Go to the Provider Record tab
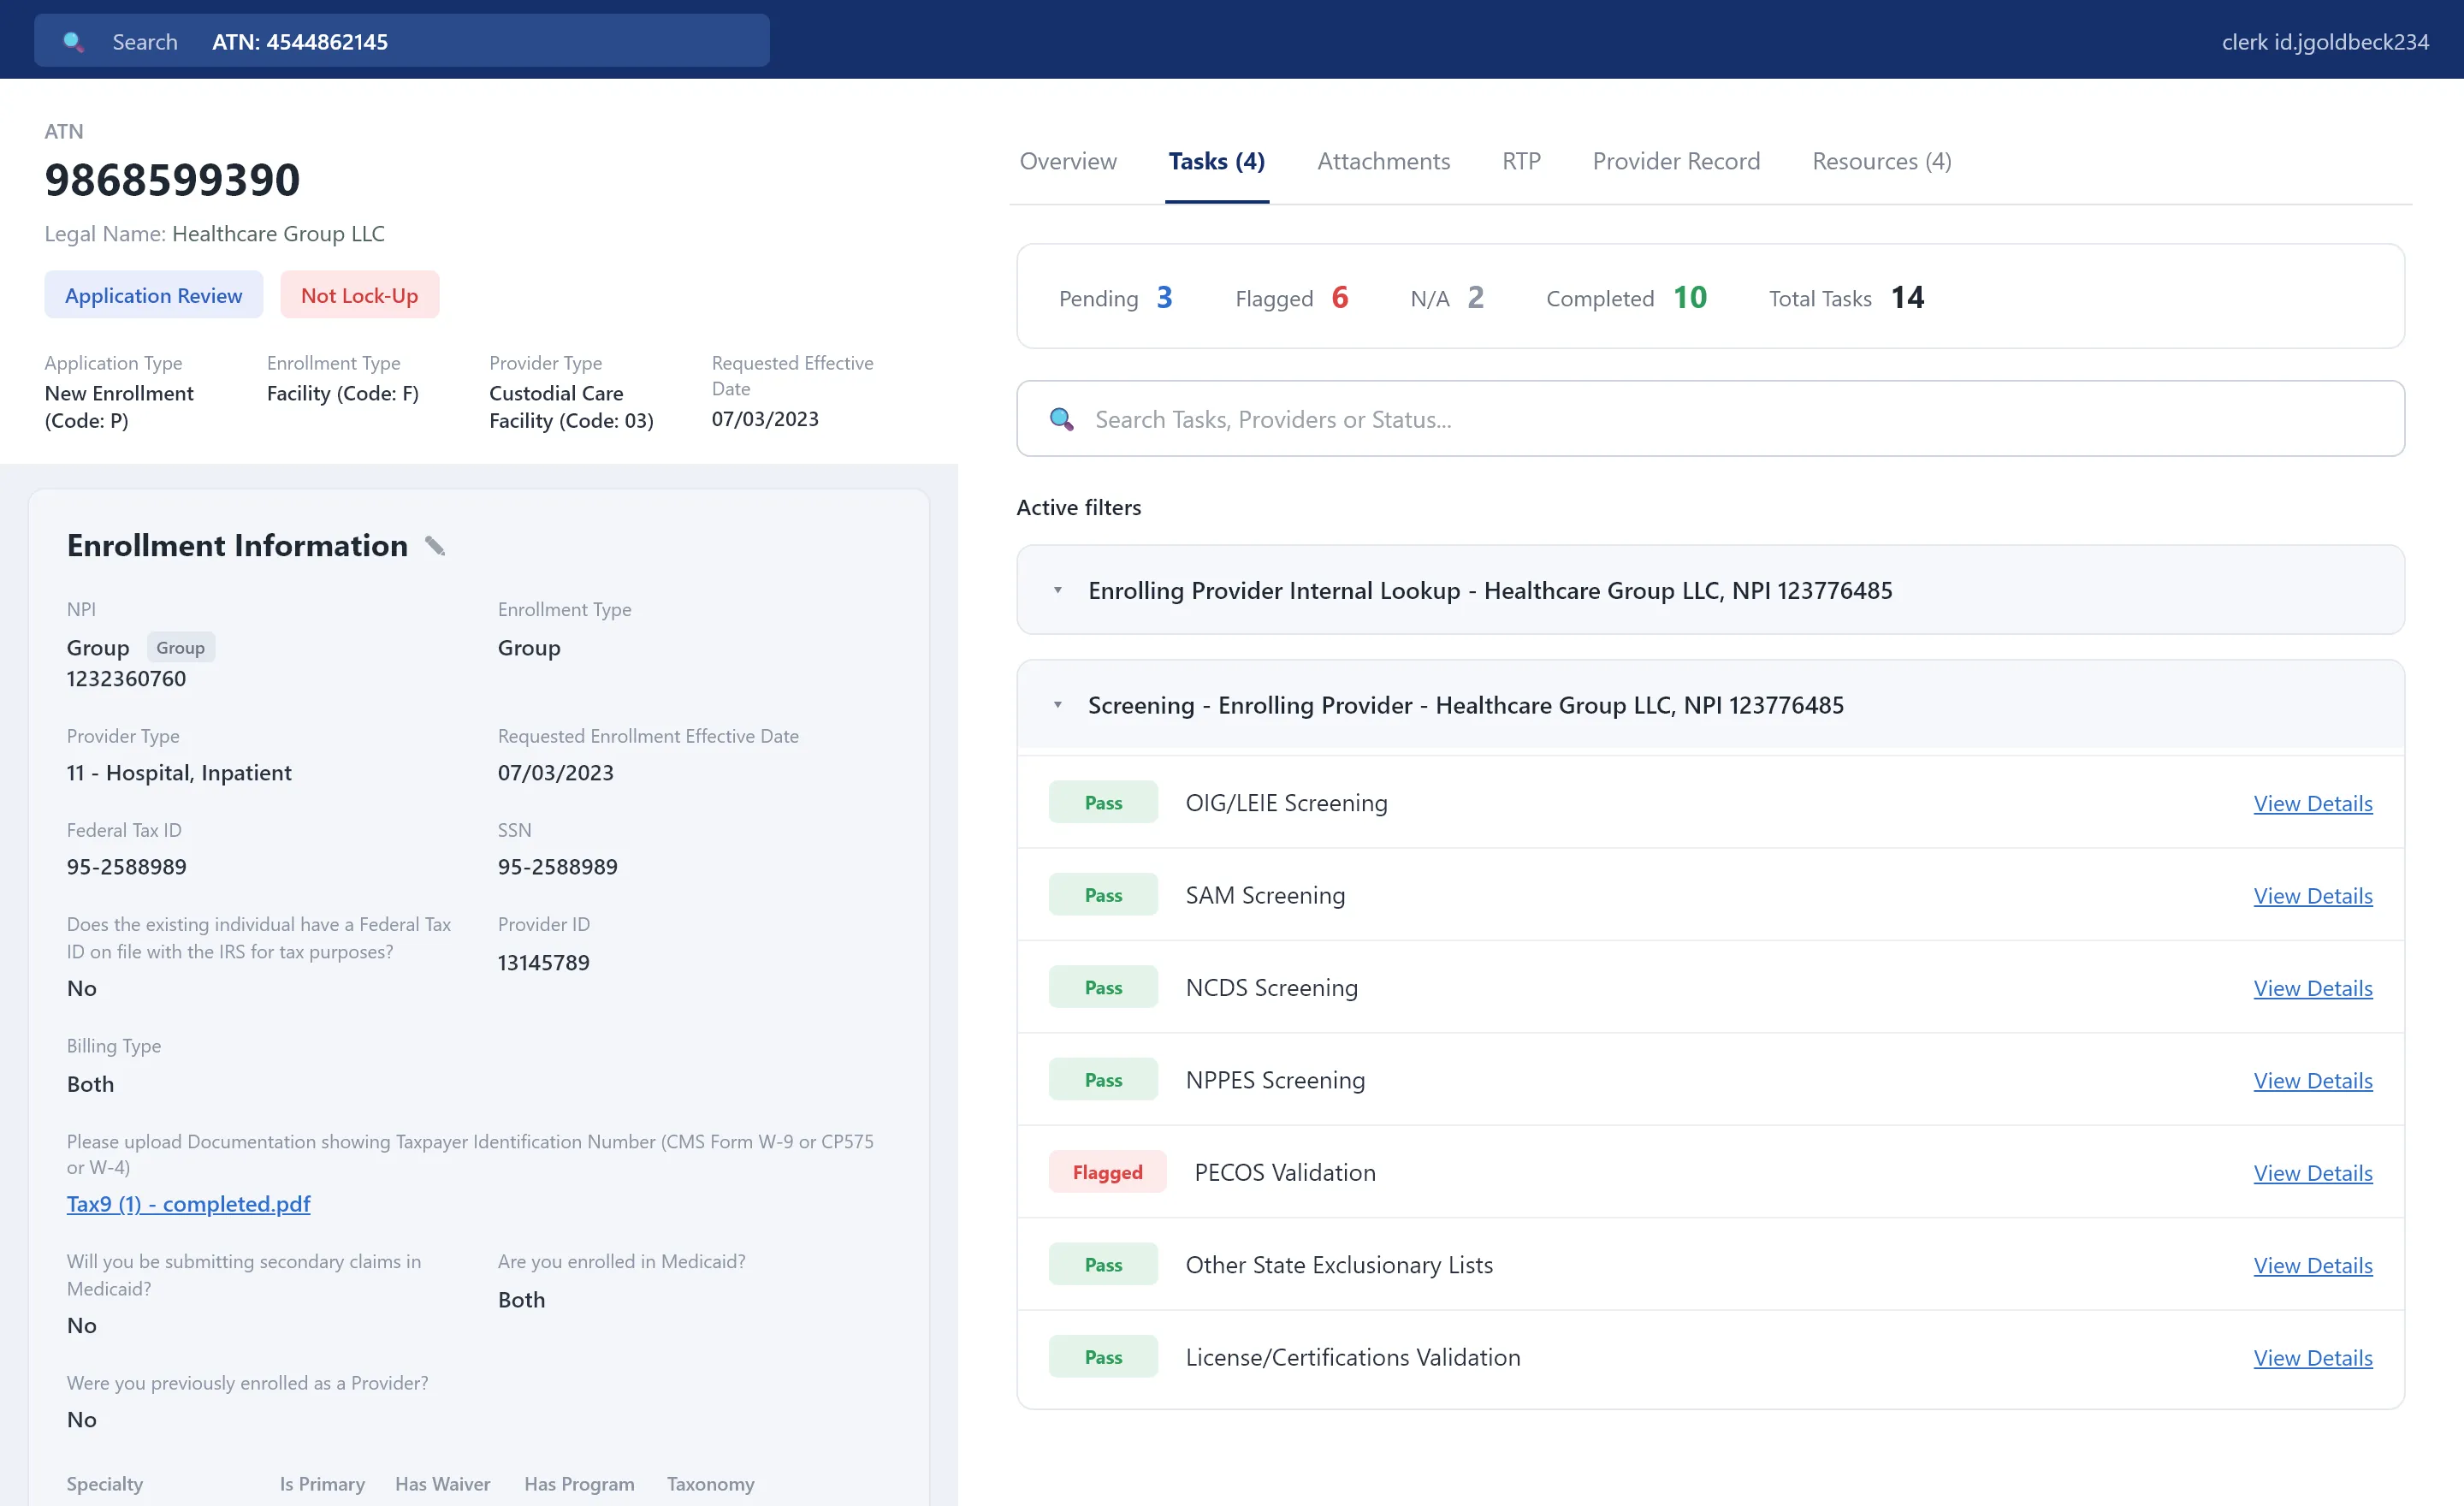Viewport: 2464px width, 1506px height. [1676, 161]
